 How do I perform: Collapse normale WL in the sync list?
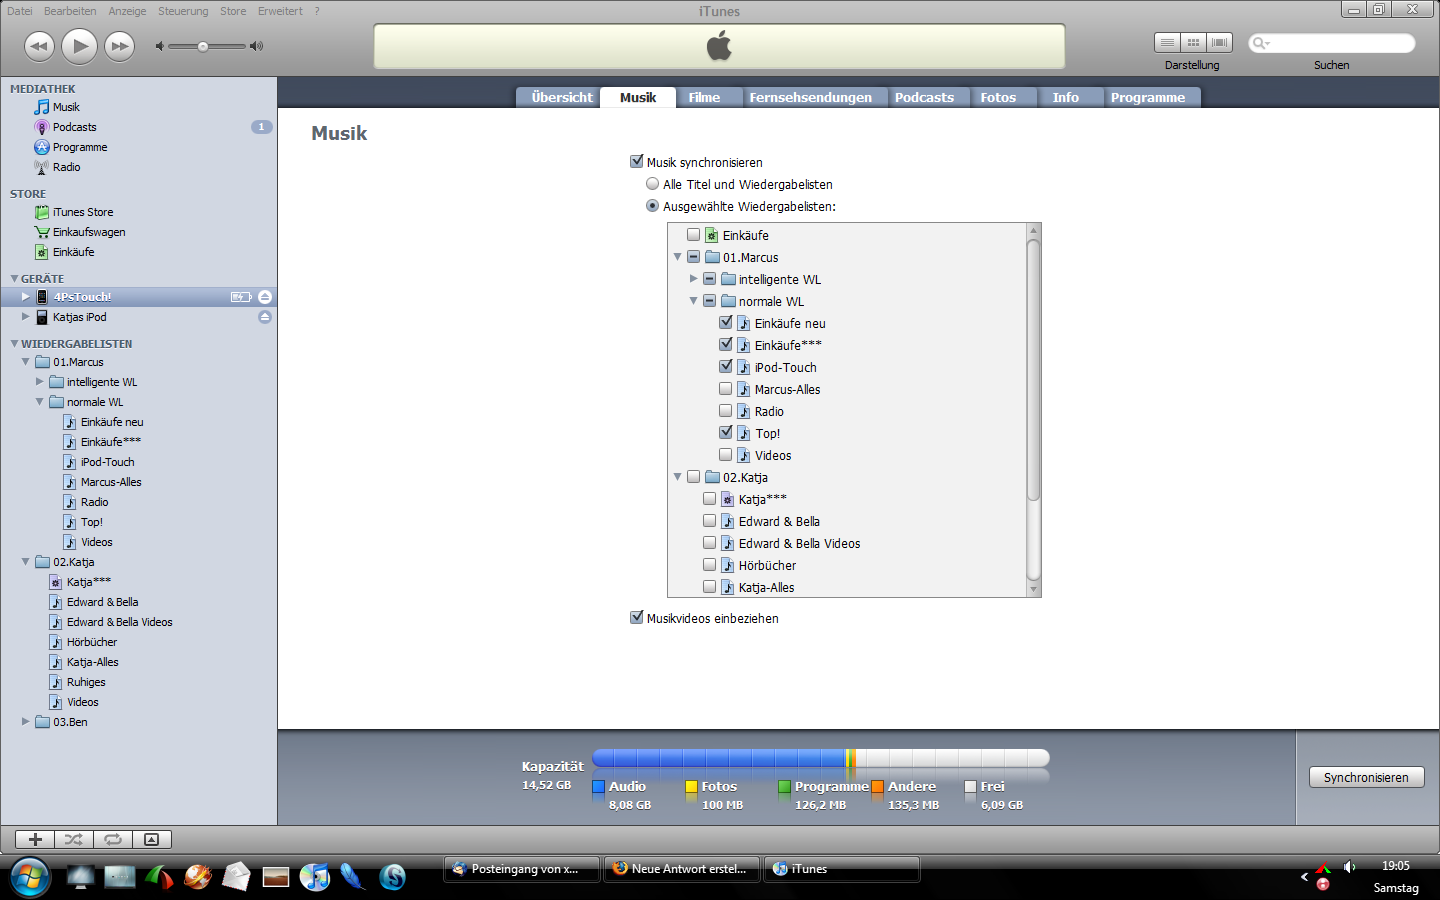pos(693,301)
